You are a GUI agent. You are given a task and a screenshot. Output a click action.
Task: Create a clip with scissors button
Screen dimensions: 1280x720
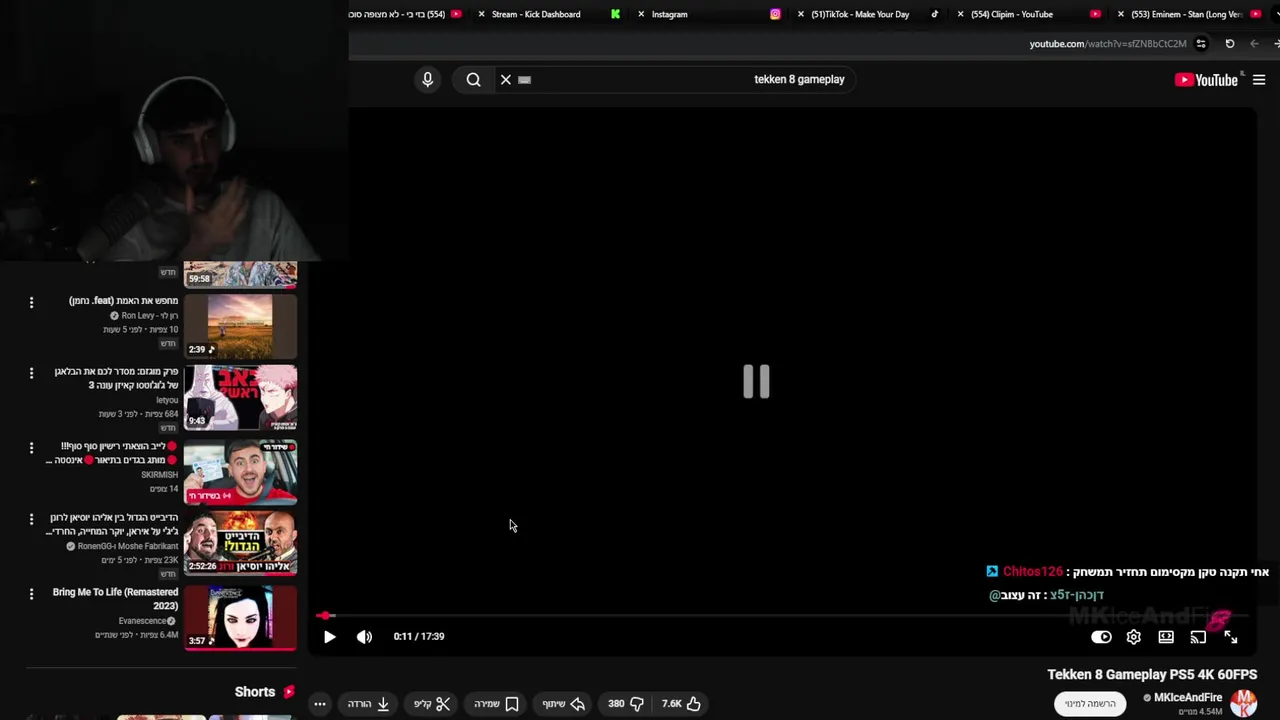click(433, 704)
